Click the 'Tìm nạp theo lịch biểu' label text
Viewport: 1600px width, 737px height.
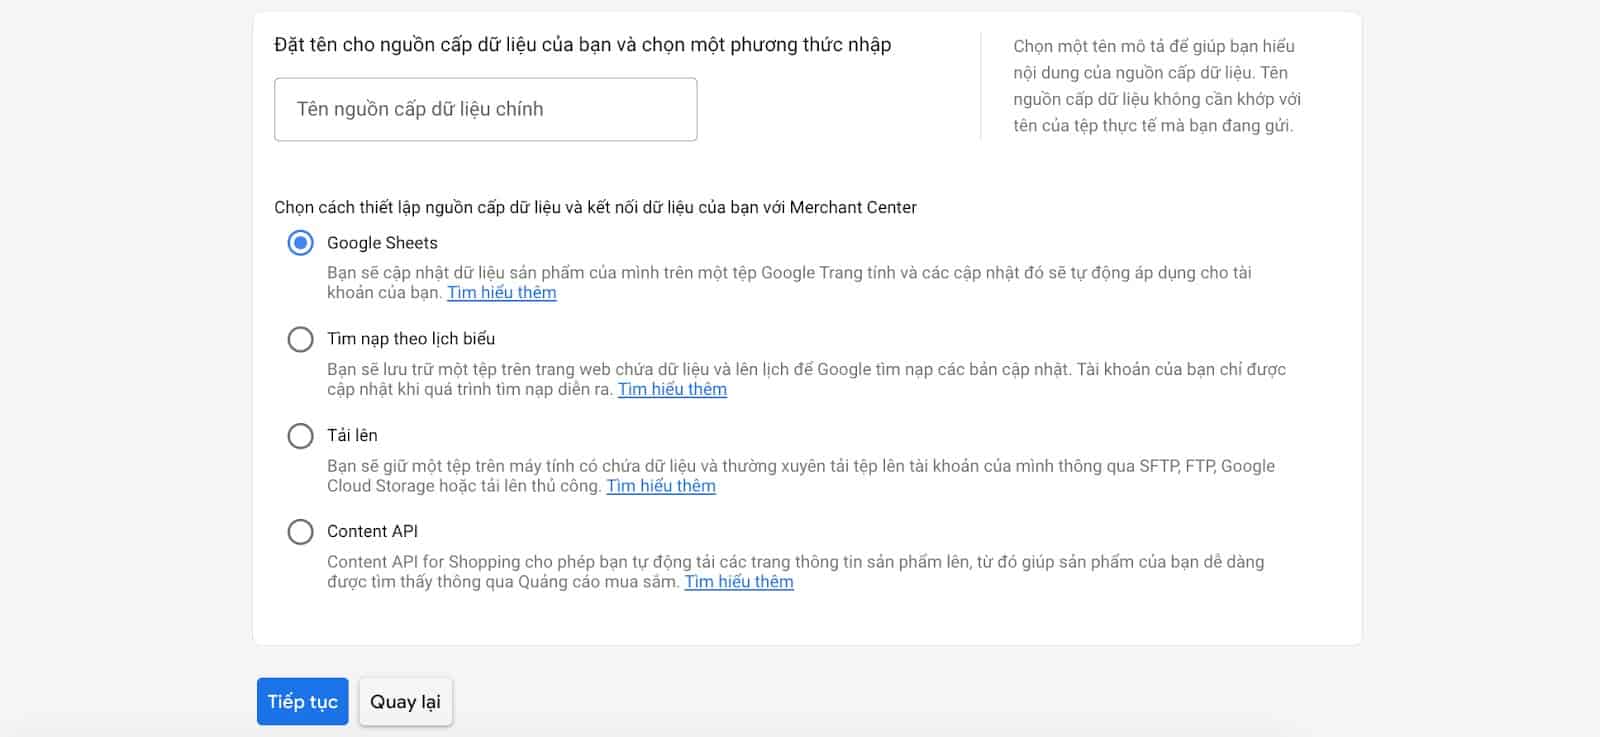(411, 339)
